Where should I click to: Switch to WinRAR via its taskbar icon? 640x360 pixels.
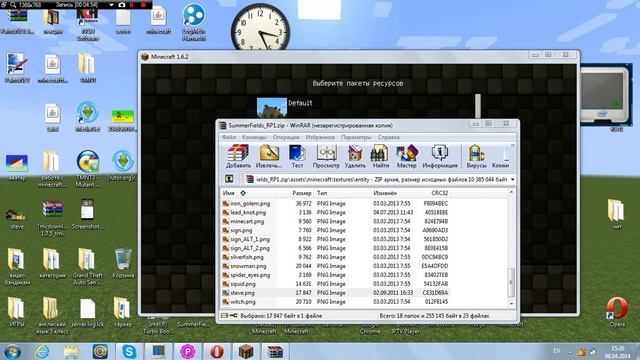[x=275, y=351]
